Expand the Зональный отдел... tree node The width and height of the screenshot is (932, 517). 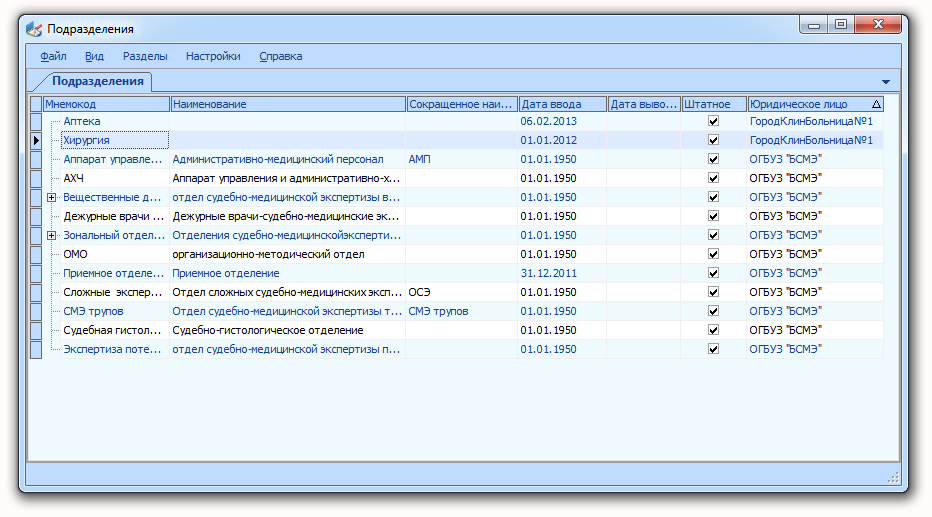[52, 235]
